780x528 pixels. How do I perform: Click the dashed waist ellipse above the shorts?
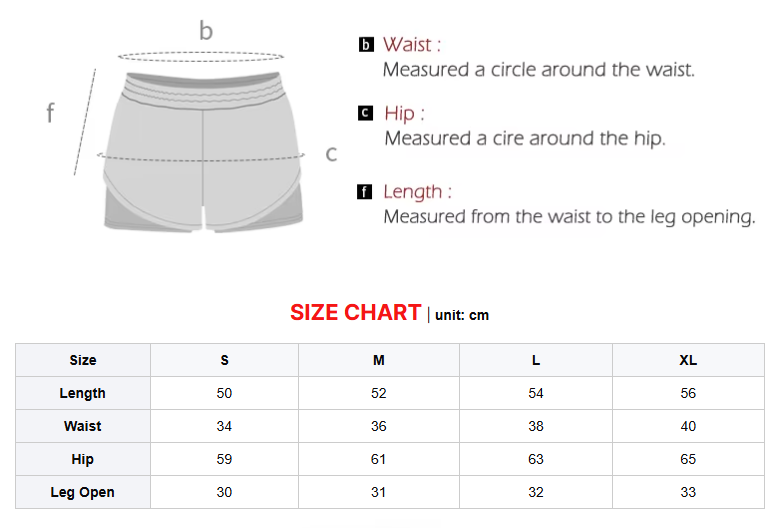pos(205,57)
